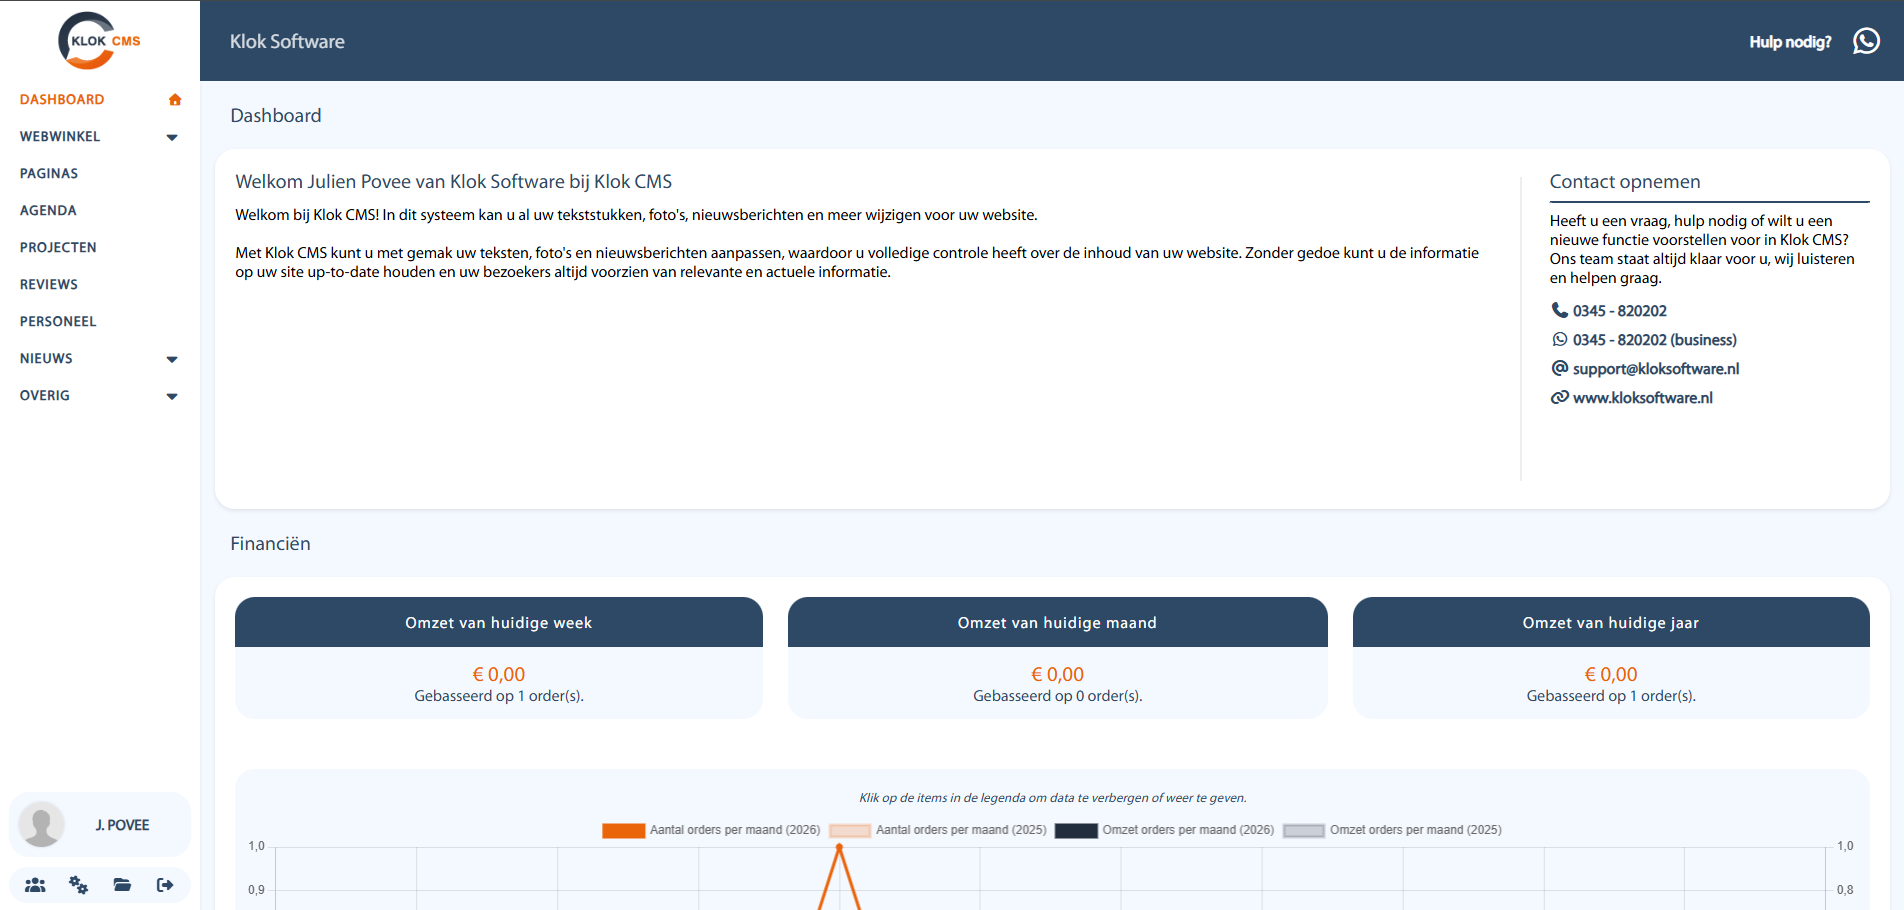Click the Hulp nodig? link
1904x910 pixels.
point(1790,42)
